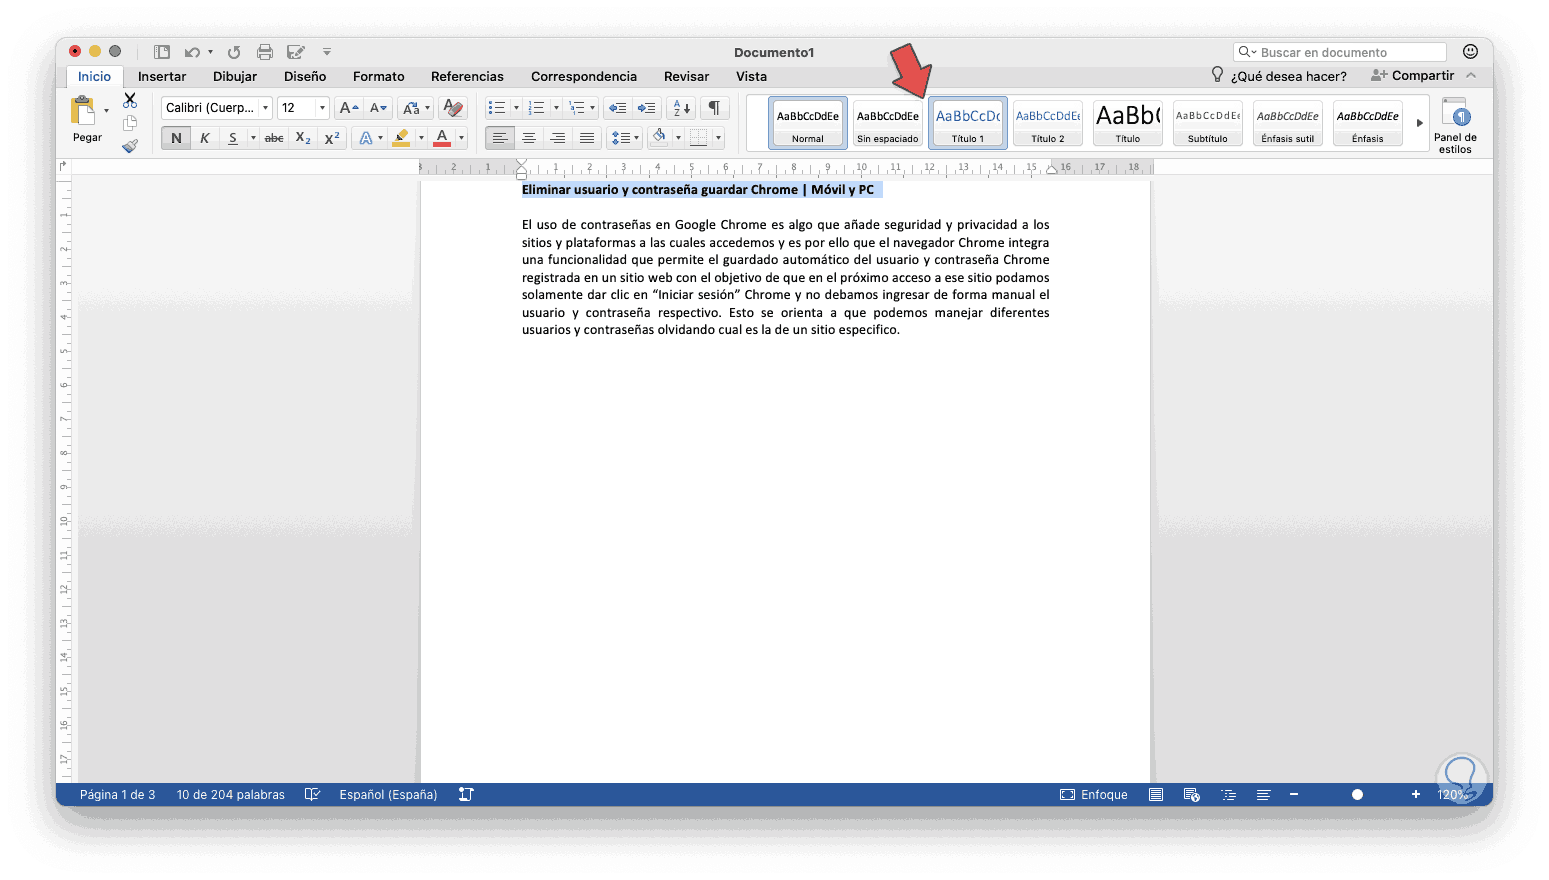Viewport: 1549px width, 880px height.
Task: Decrease paragraph indent
Action: pos(618,108)
